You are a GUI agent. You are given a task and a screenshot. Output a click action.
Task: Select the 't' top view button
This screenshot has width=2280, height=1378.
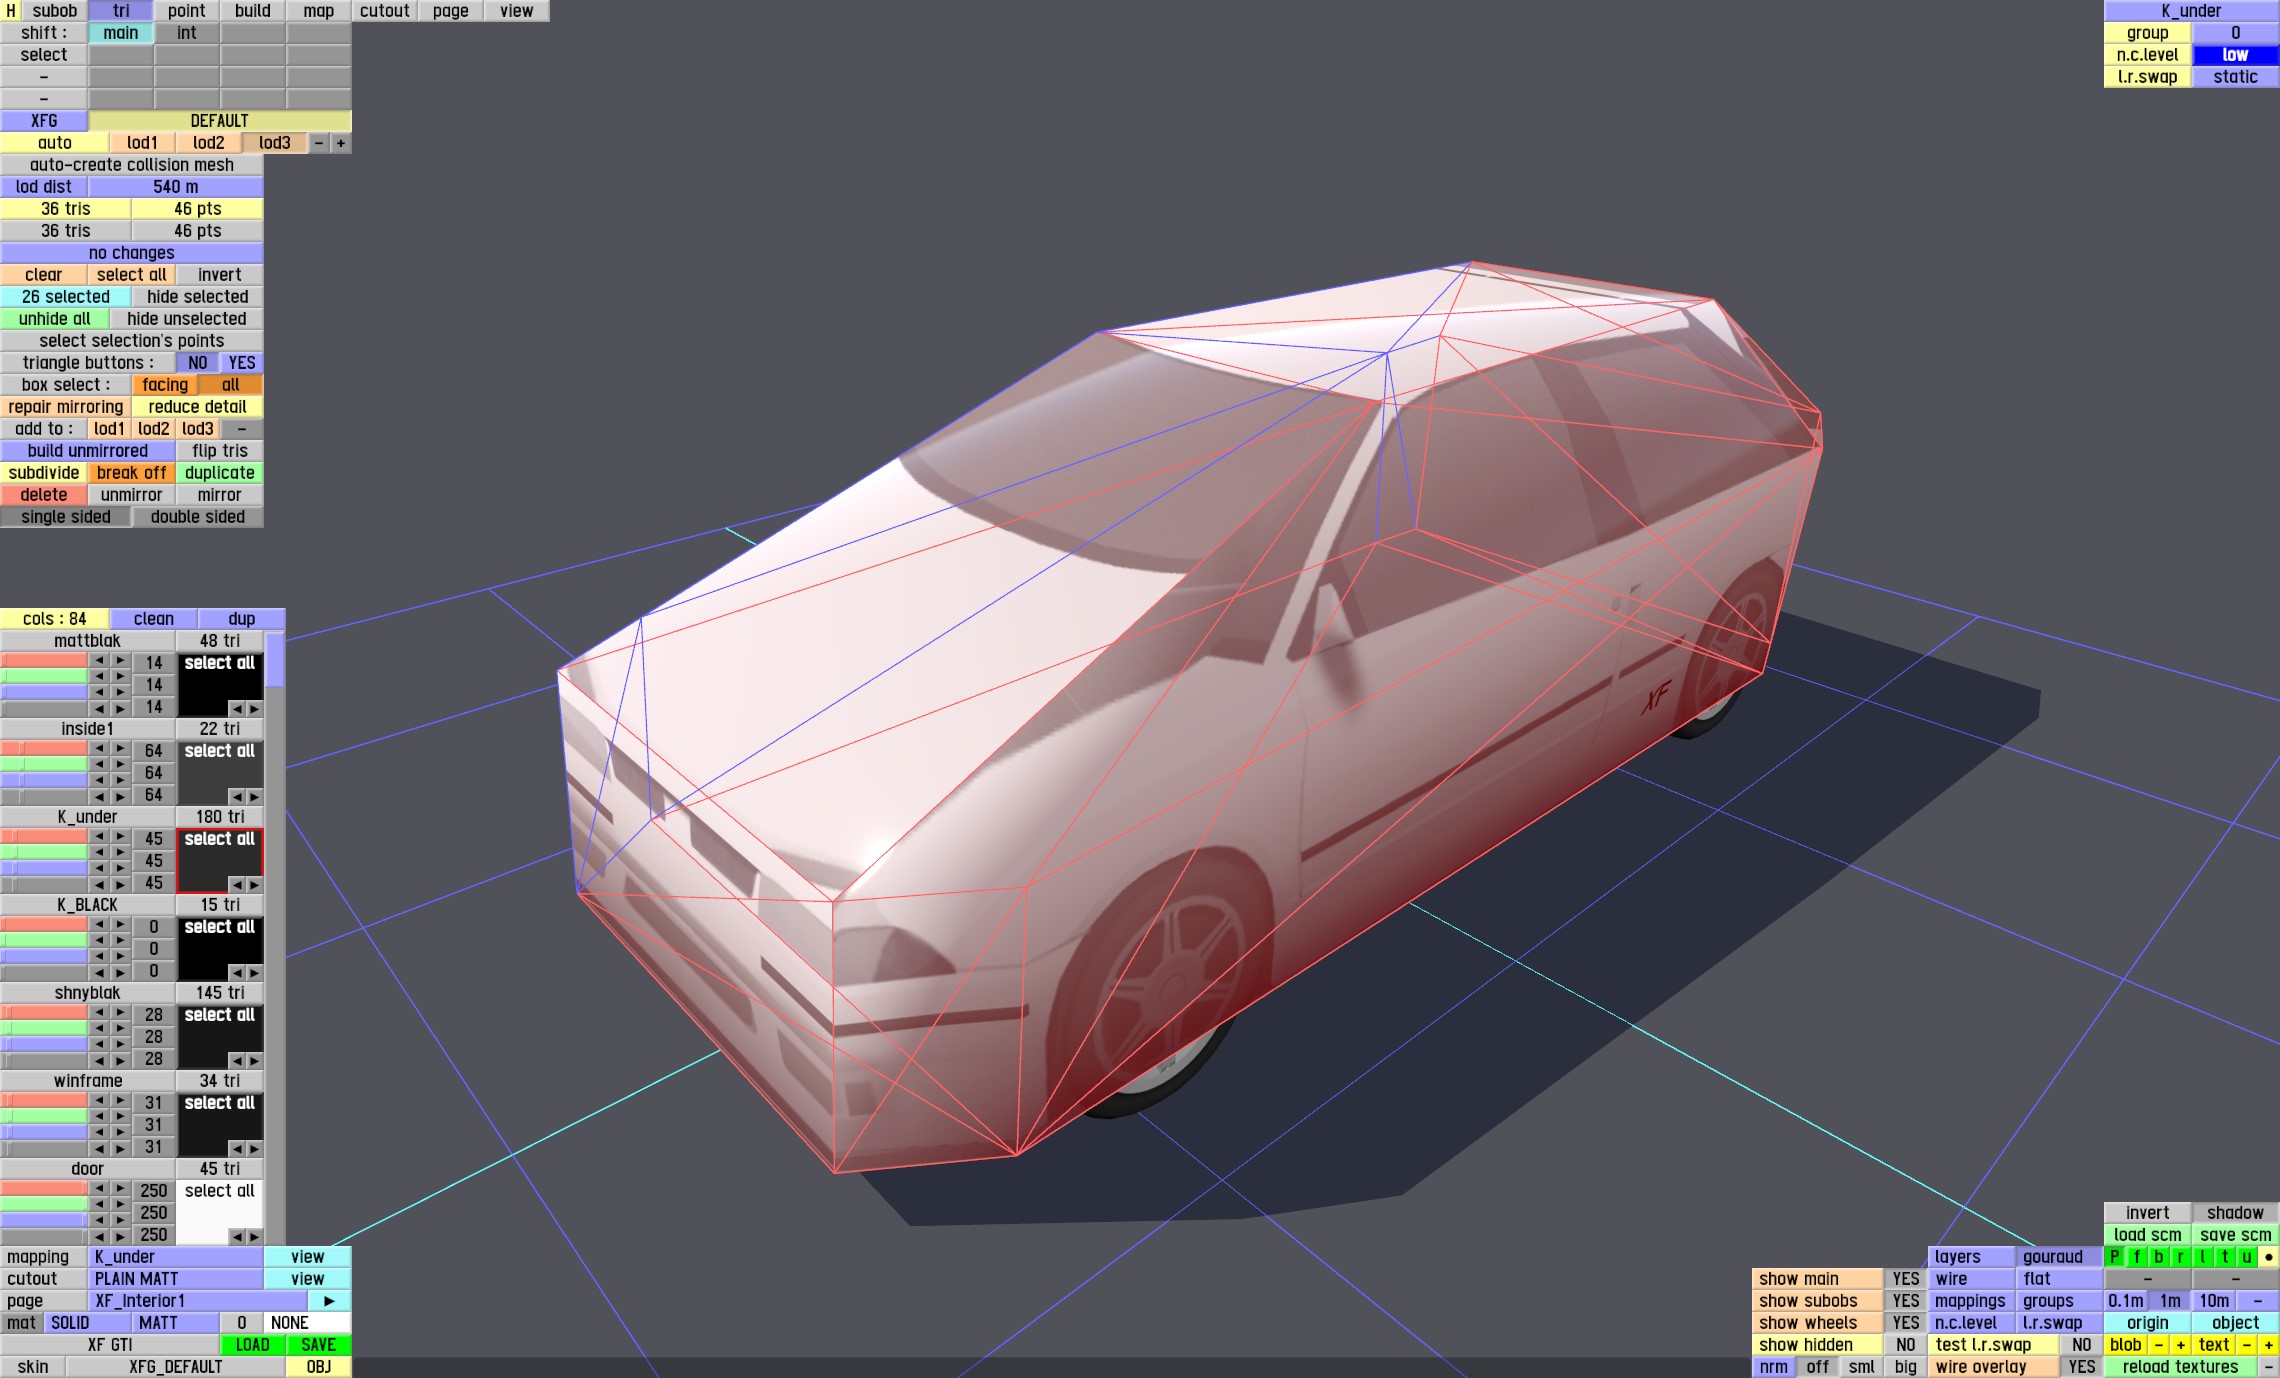[x=2225, y=1257]
